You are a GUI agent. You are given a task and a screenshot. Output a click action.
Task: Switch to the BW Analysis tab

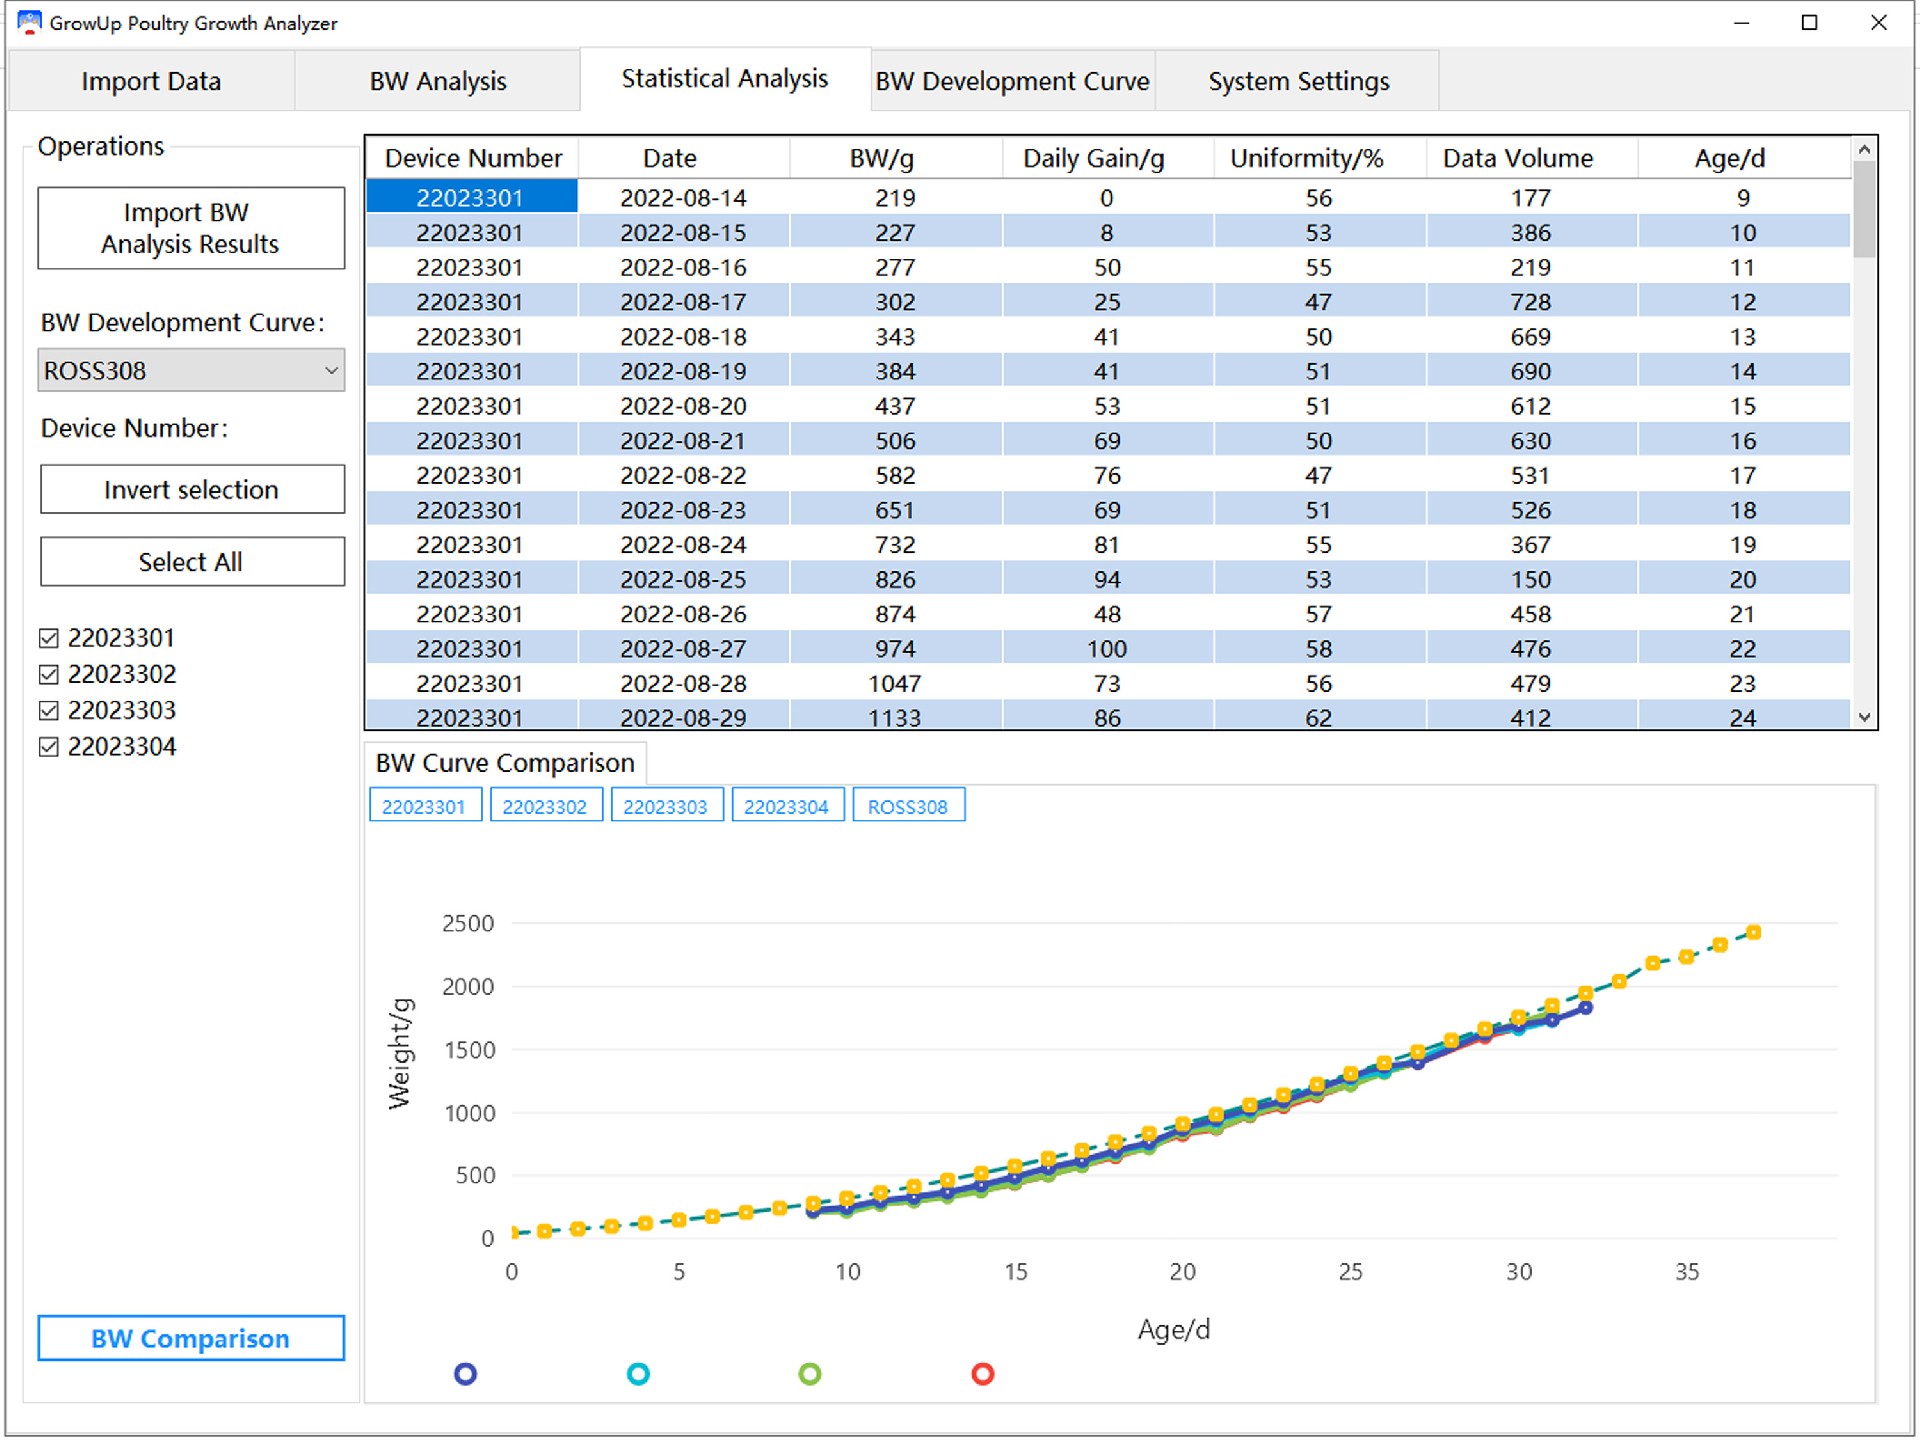pos(438,81)
